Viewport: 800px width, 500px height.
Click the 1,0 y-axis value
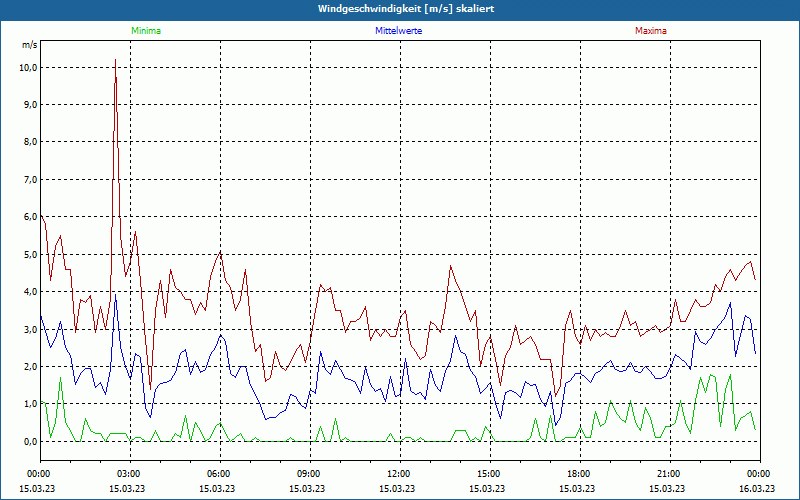click(x=30, y=404)
